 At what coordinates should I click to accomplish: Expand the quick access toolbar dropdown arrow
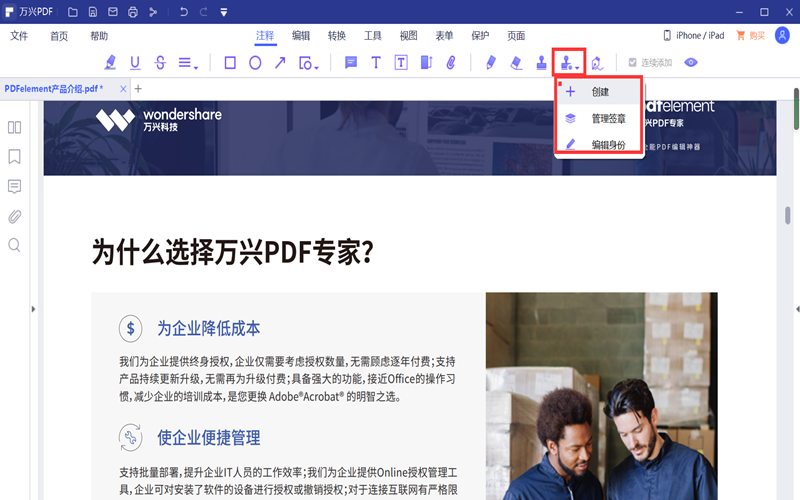223,12
